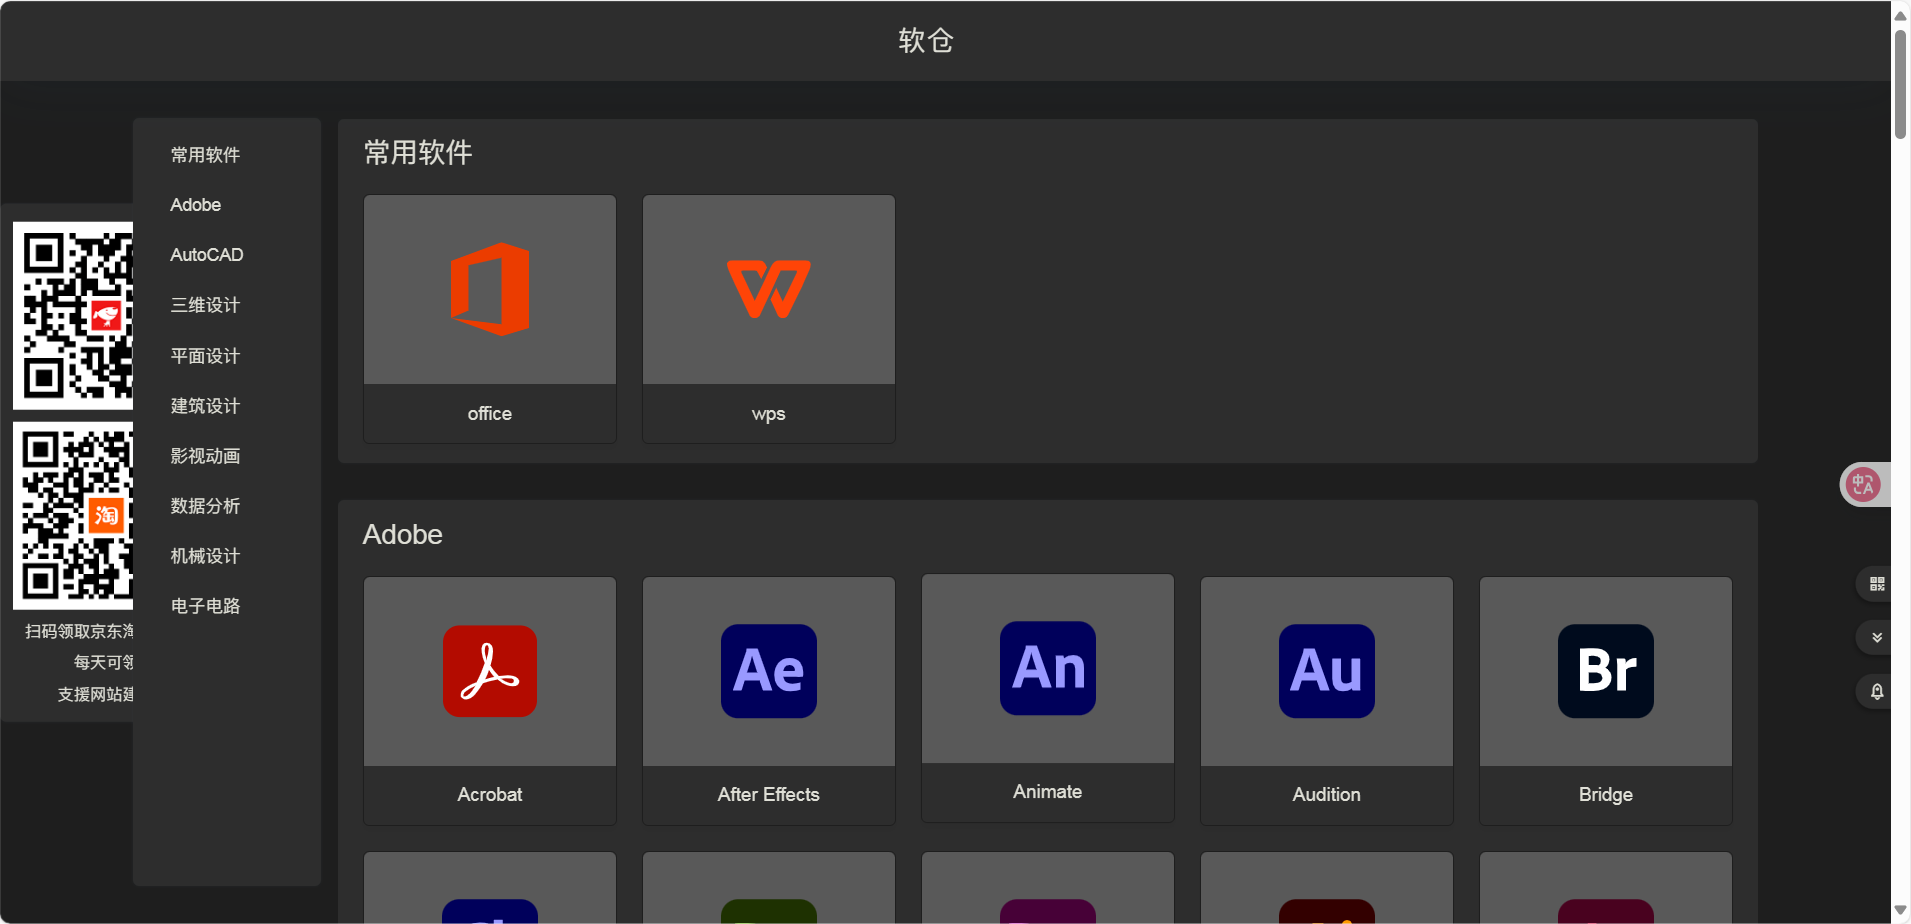Click the Bridge label text

[1605, 795]
